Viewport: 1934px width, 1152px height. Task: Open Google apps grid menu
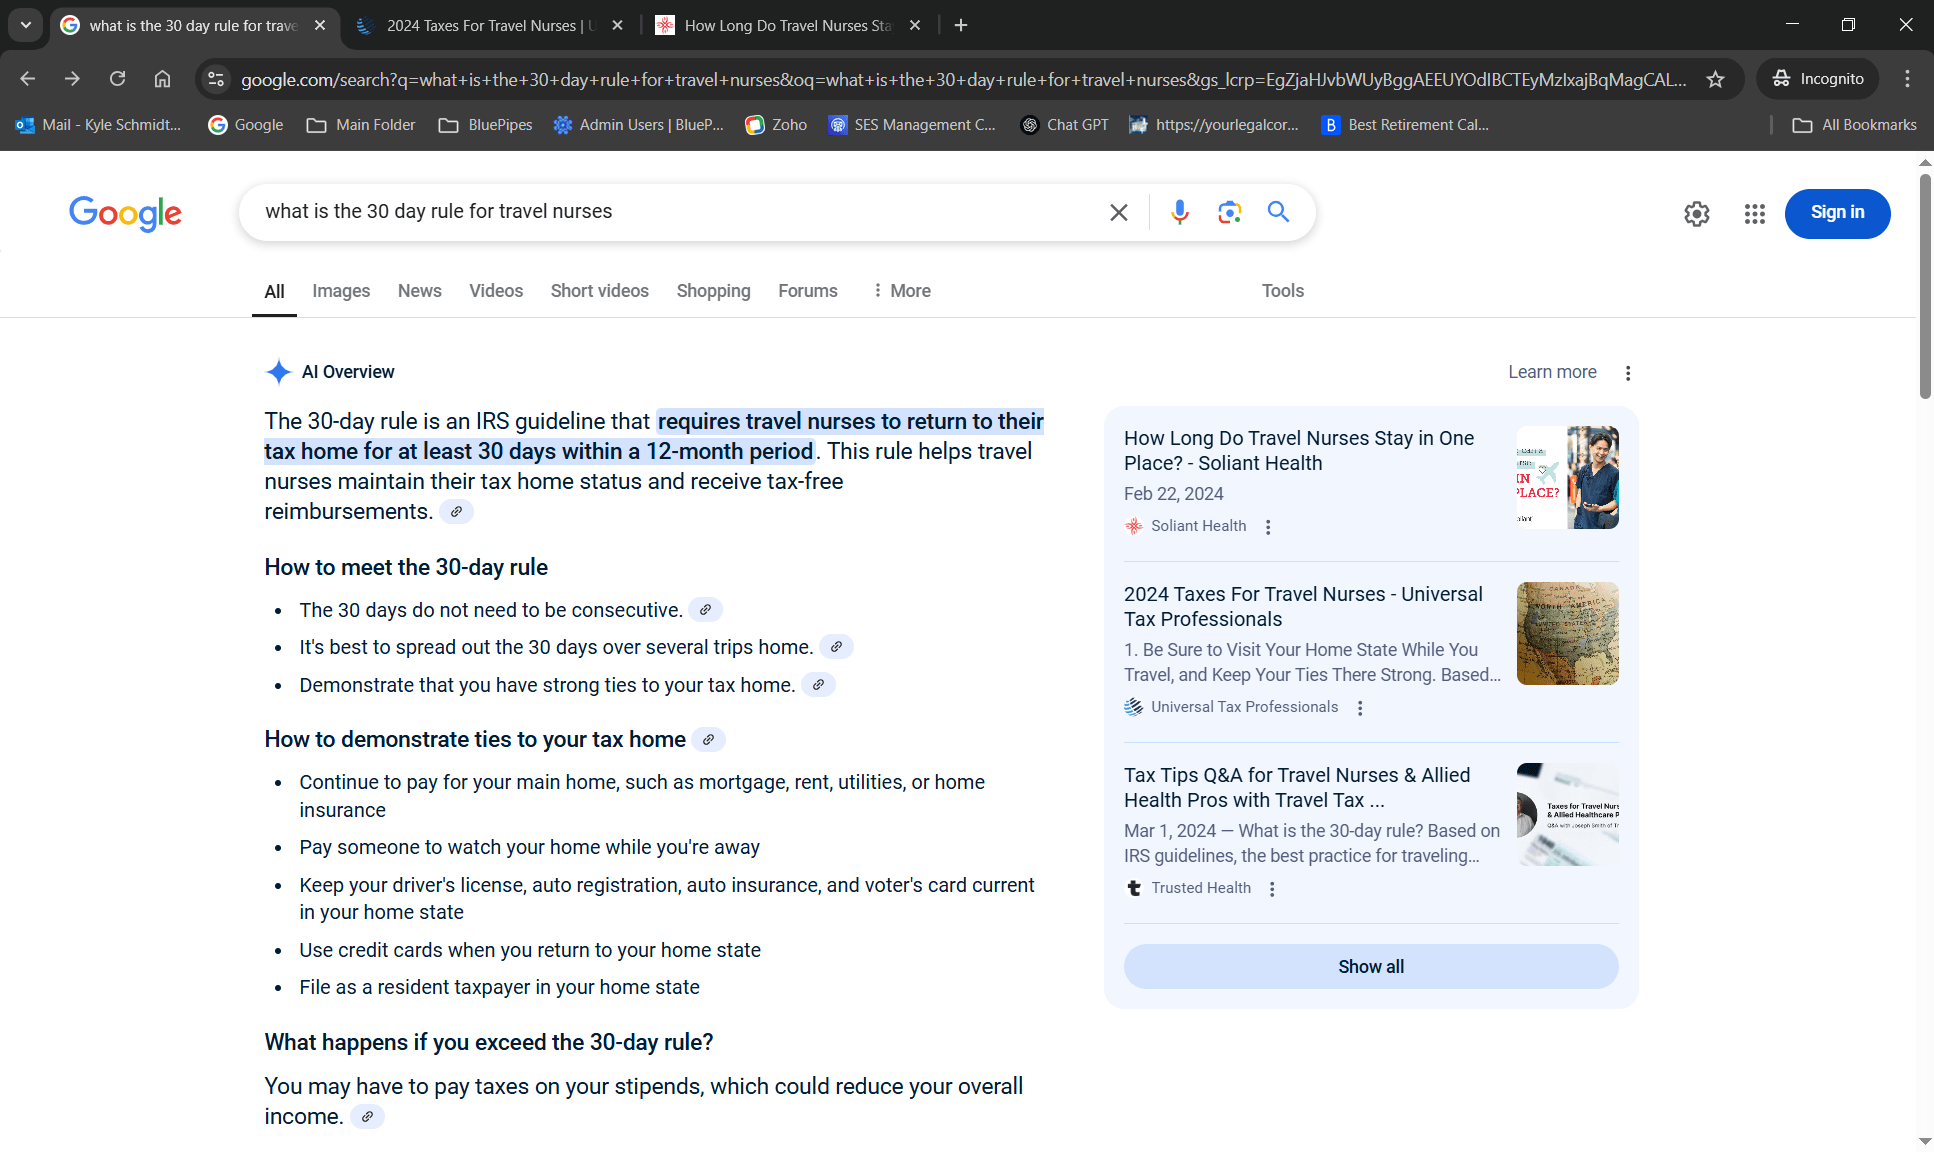point(1754,214)
